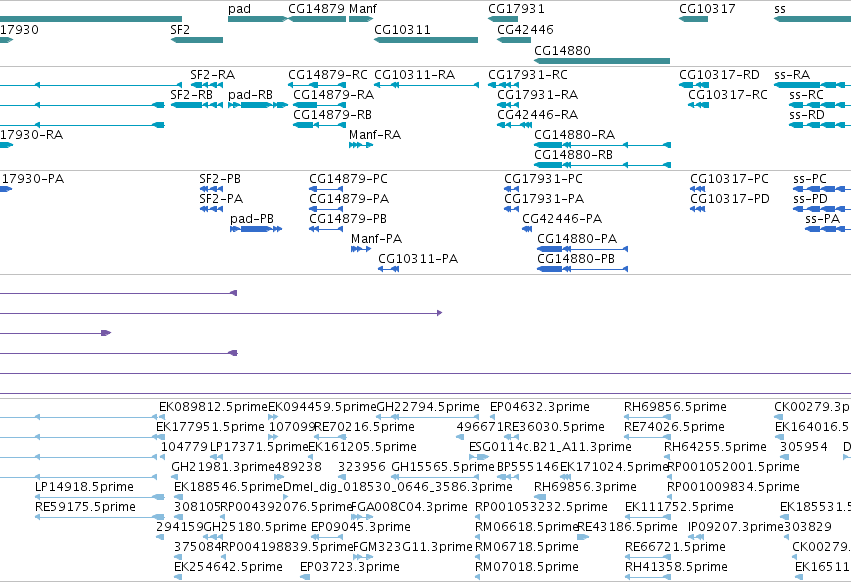
Task: Click transcript CG17931-RC
Action: 503,85
